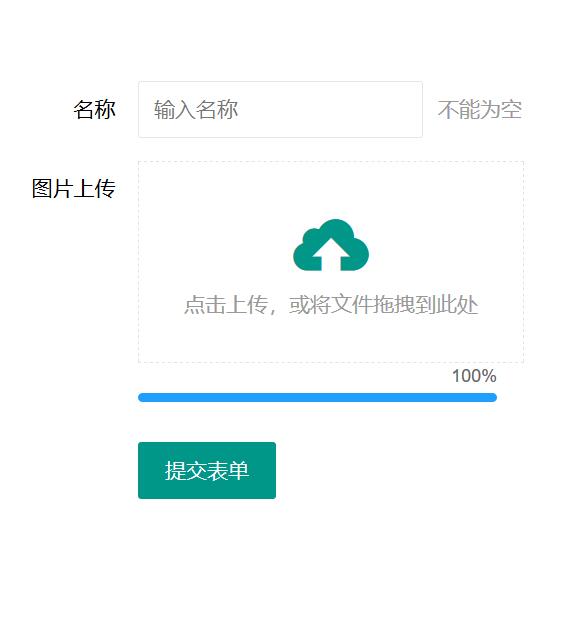Select the 100% progress percentage label
This screenshot has width=569, height=630.
tap(474, 376)
